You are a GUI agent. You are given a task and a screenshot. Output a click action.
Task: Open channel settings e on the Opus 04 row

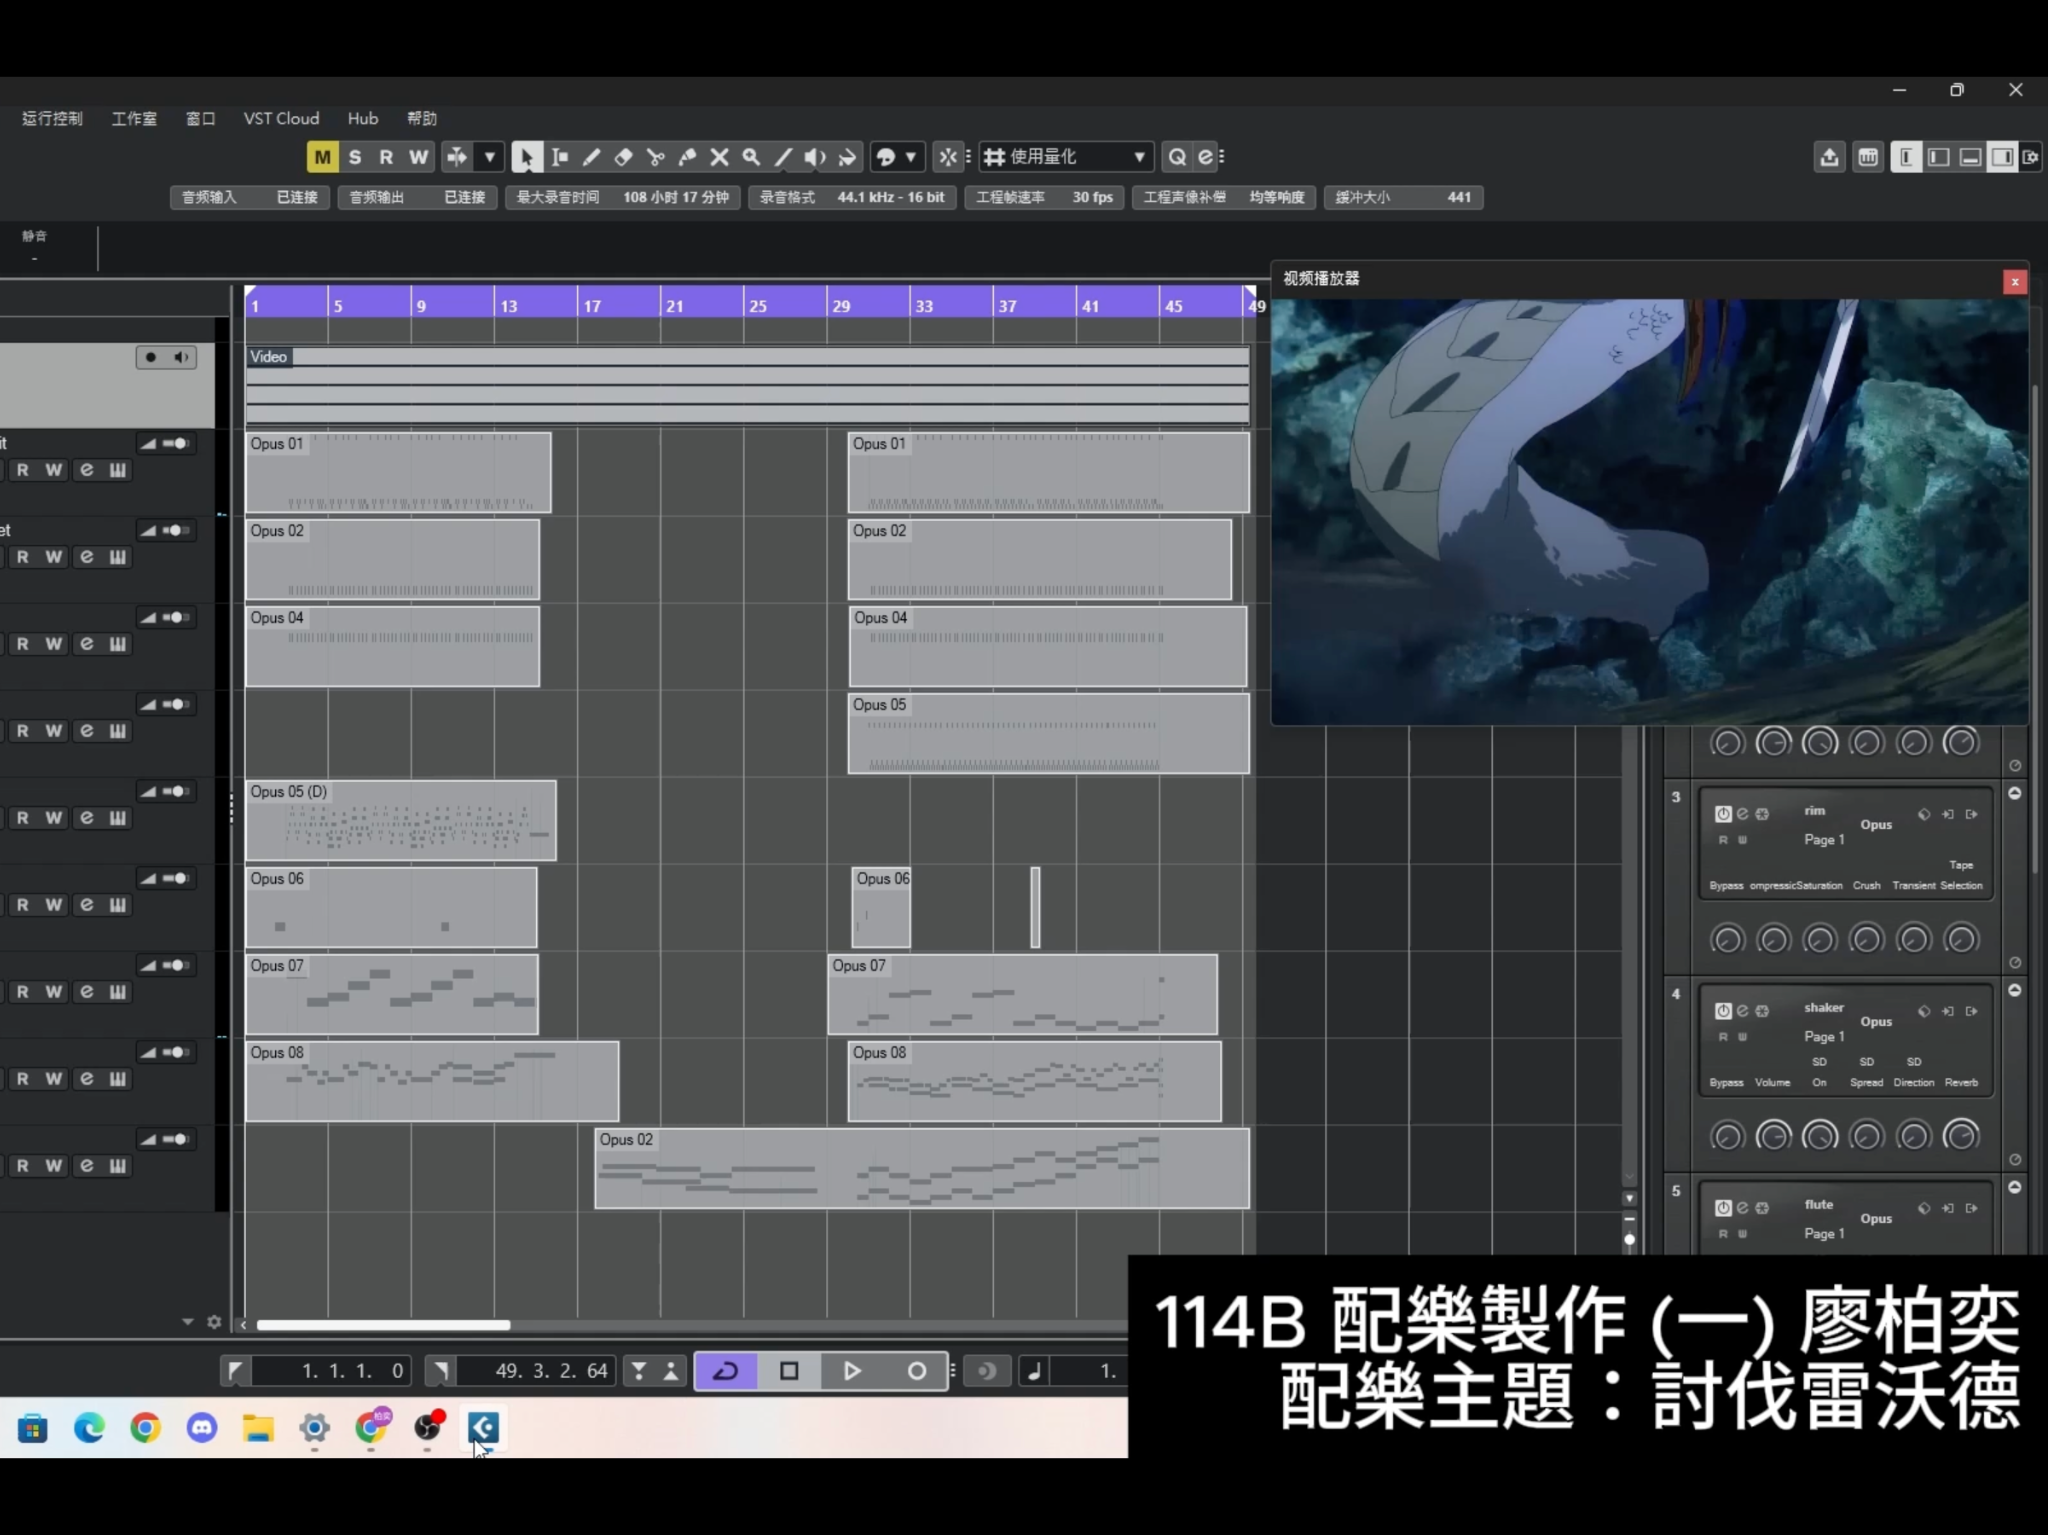coord(87,644)
